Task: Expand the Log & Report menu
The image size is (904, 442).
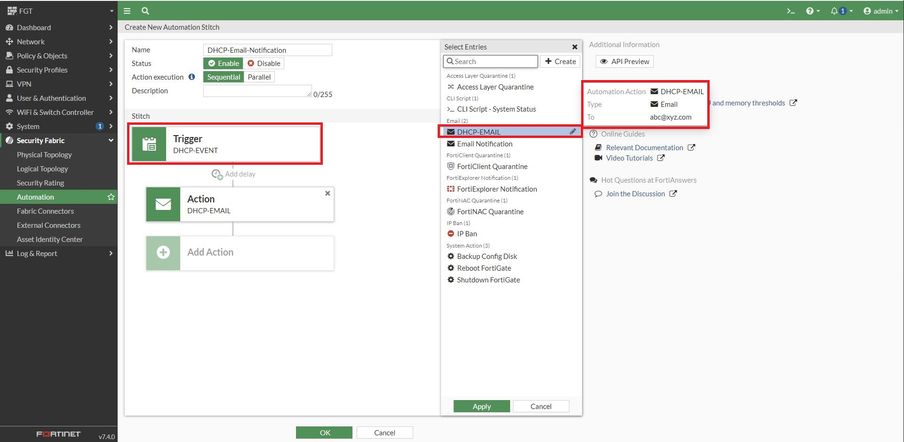Action: click(x=59, y=253)
